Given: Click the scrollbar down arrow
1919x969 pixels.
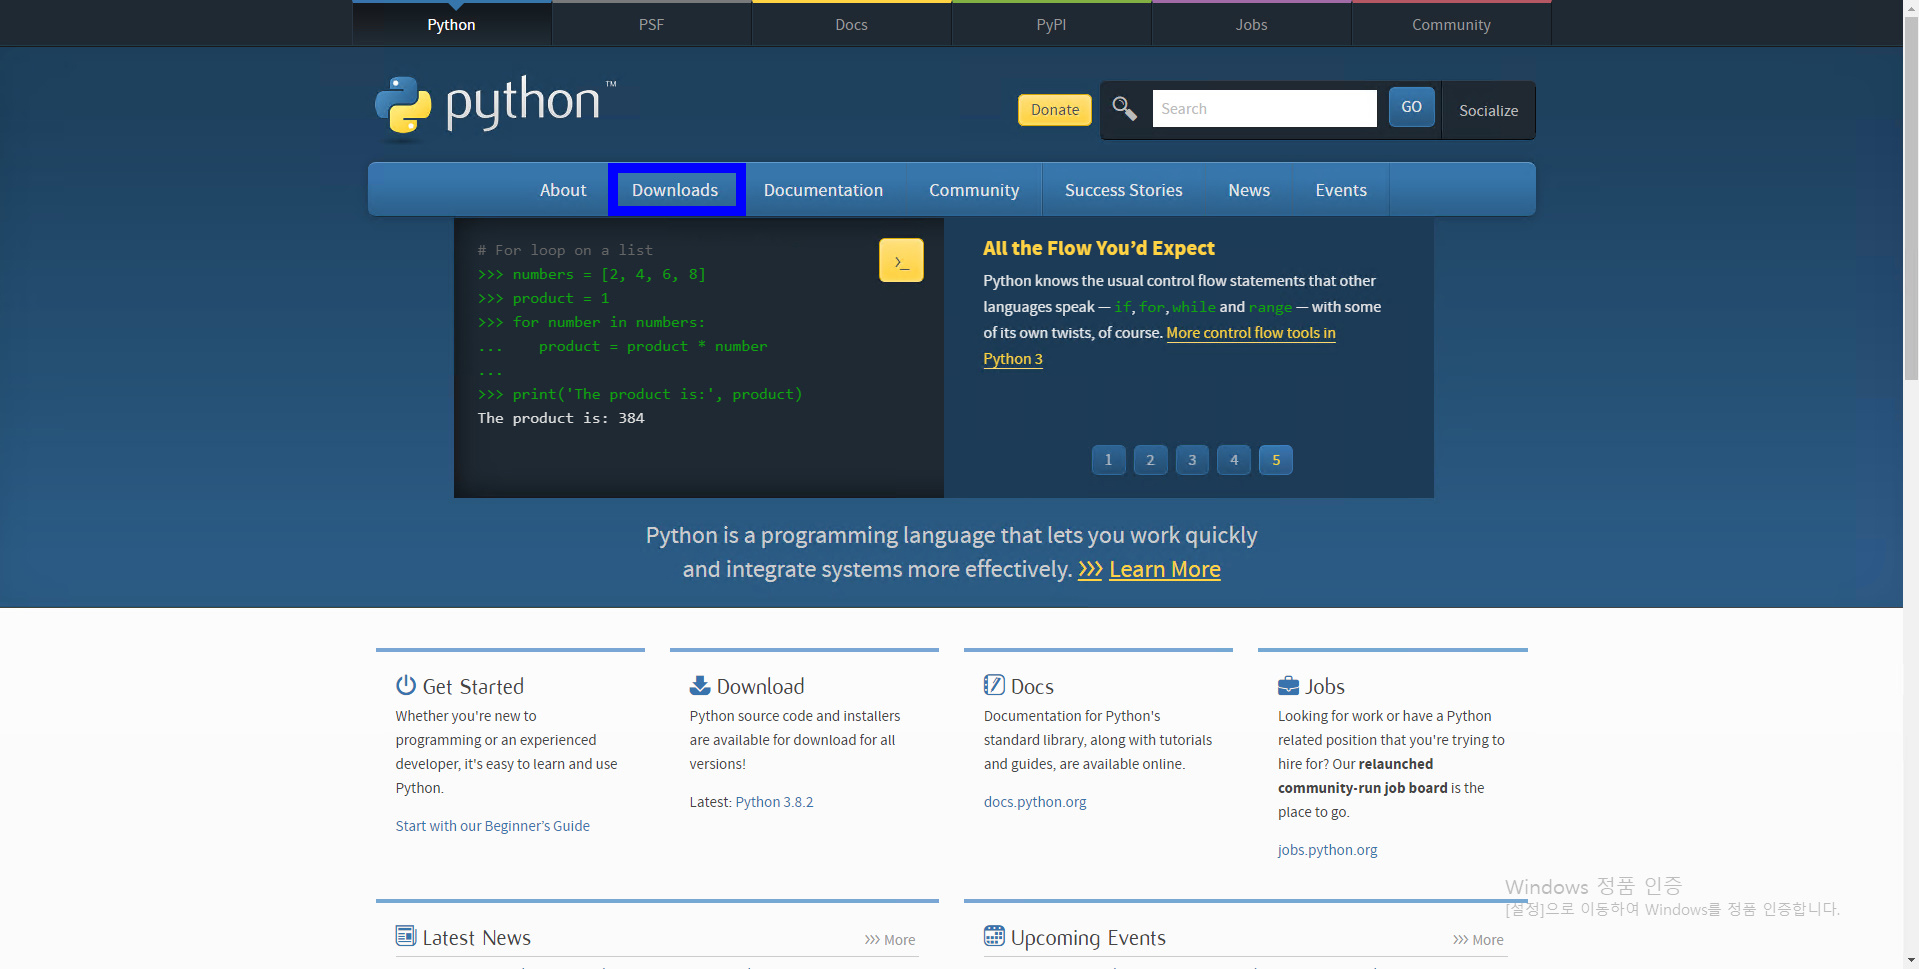Looking at the screenshot, I should tap(1911, 961).
